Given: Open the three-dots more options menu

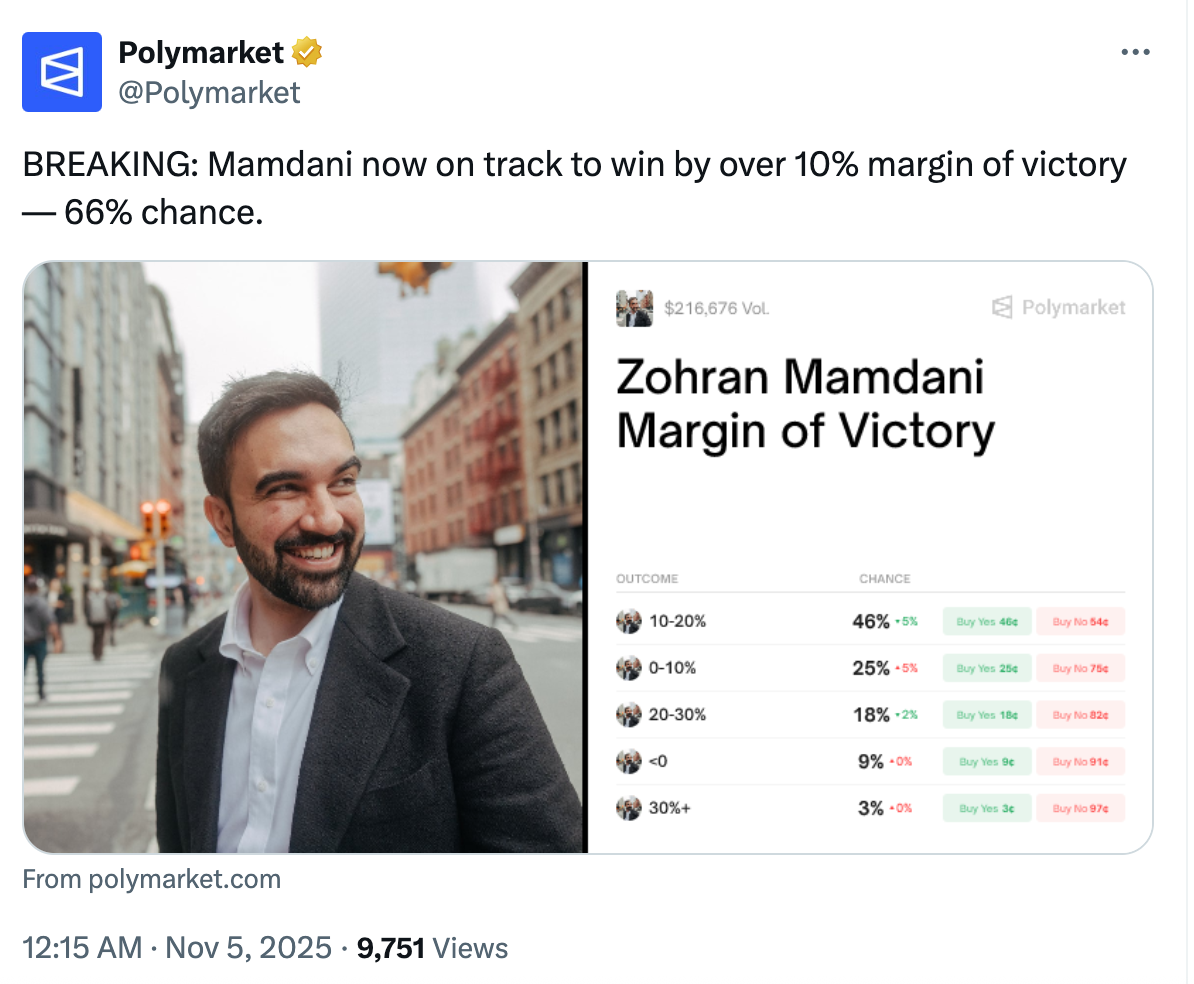Looking at the screenshot, I should tap(1135, 53).
